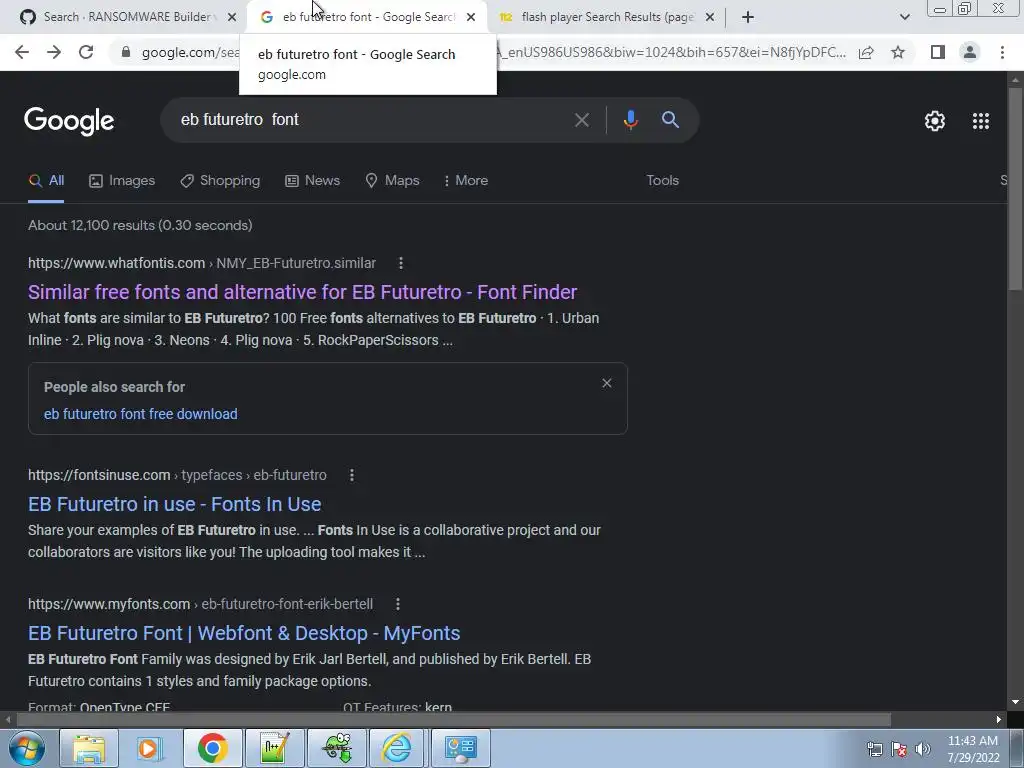
Task: Open options for fontsinuse.com result
Action: (352, 475)
